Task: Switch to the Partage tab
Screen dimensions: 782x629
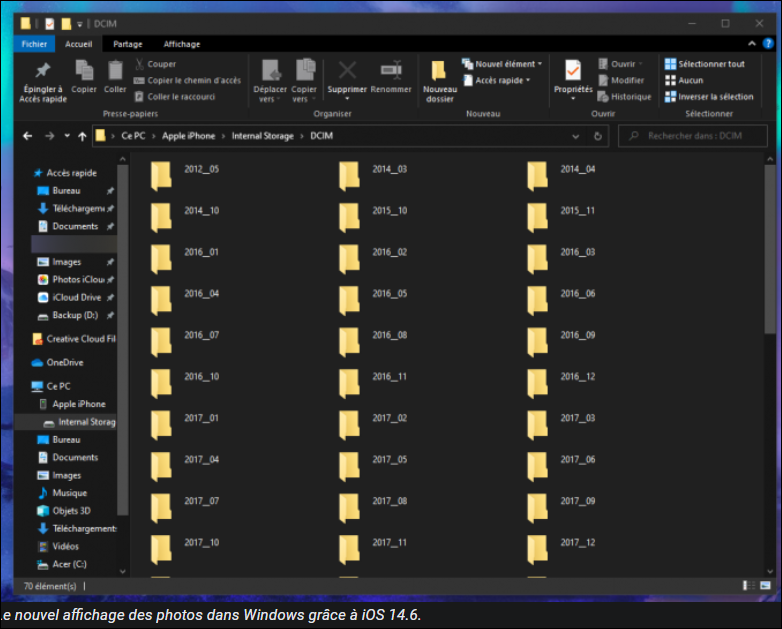Action: click(127, 44)
